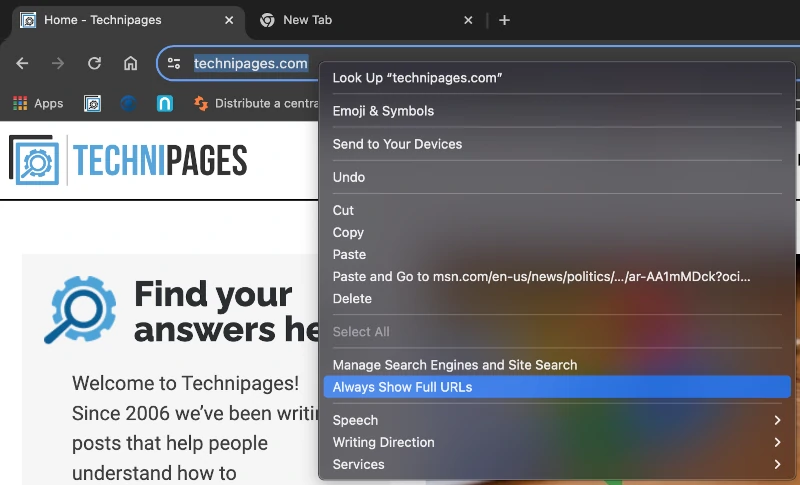Close the Home - Technipages tab
The image size is (800, 485).
229,20
